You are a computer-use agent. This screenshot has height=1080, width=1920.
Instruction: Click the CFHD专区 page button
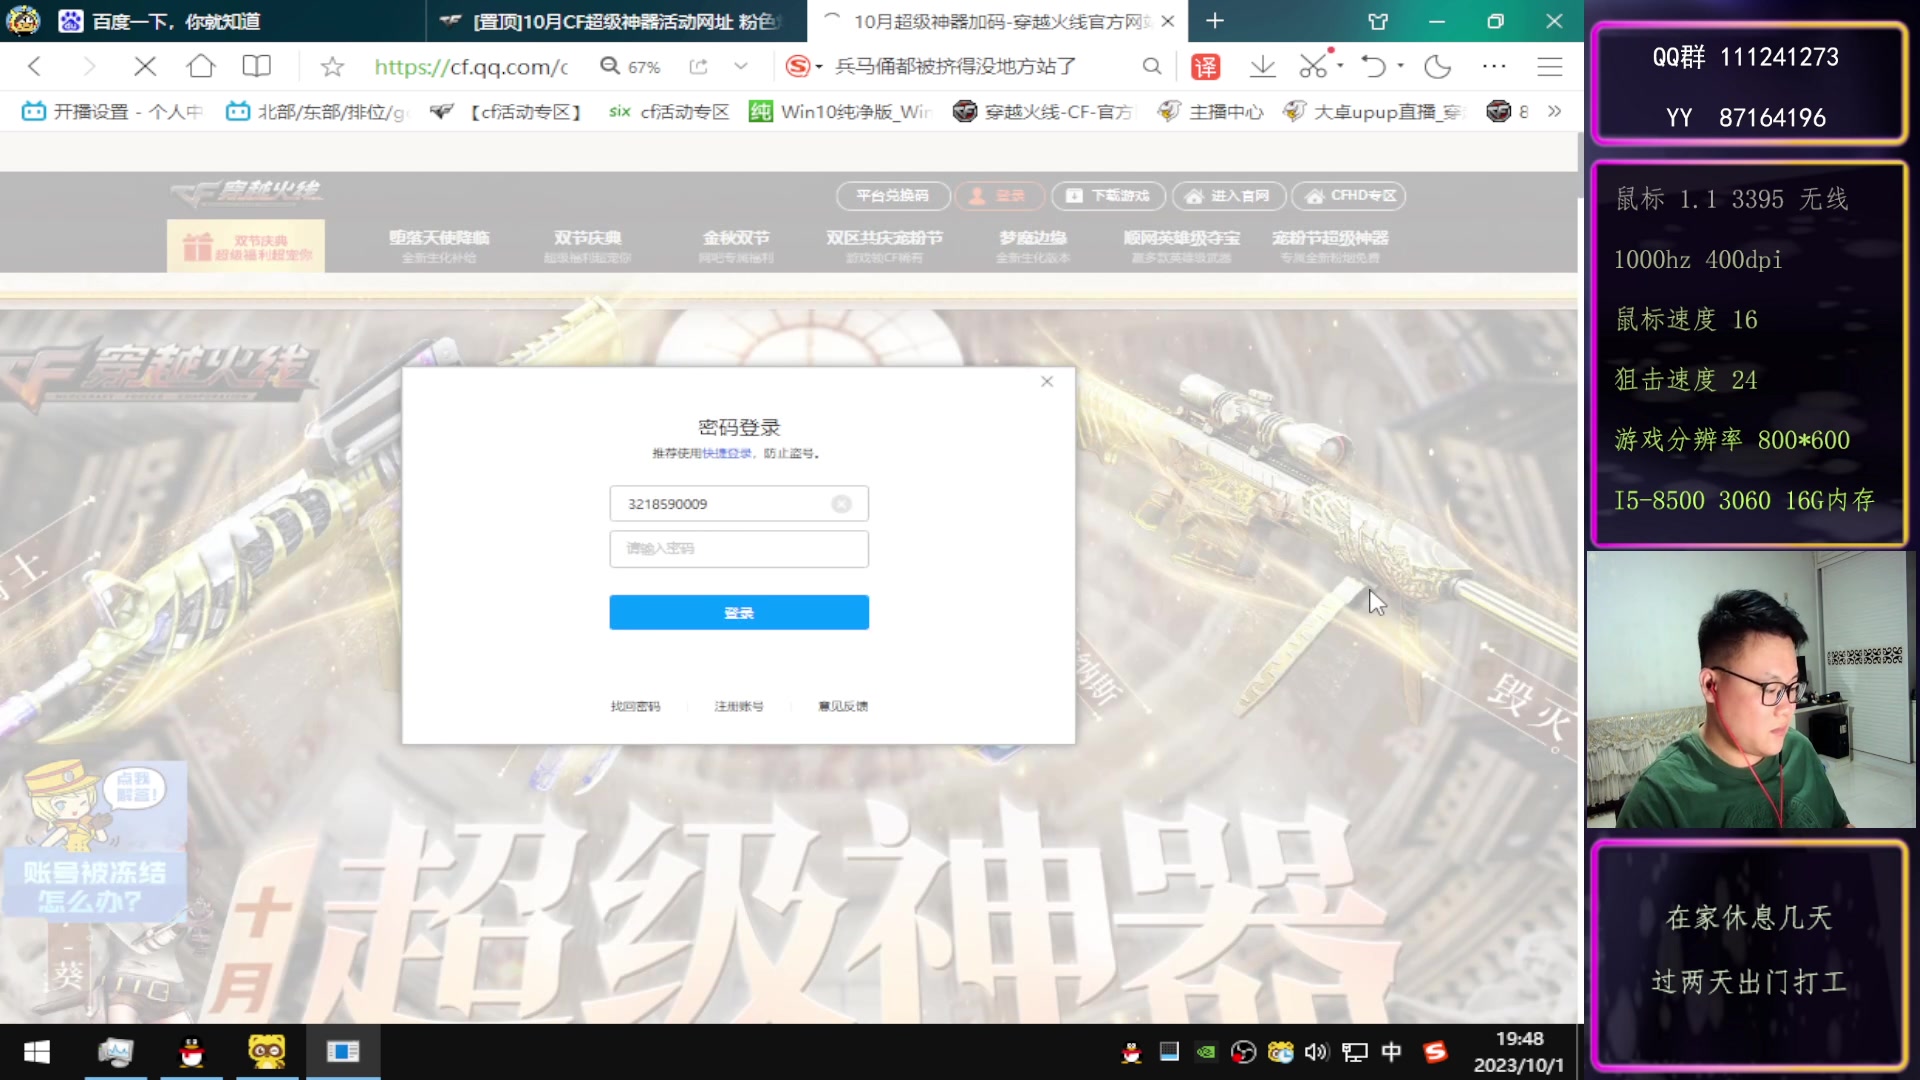coord(1350,196)
